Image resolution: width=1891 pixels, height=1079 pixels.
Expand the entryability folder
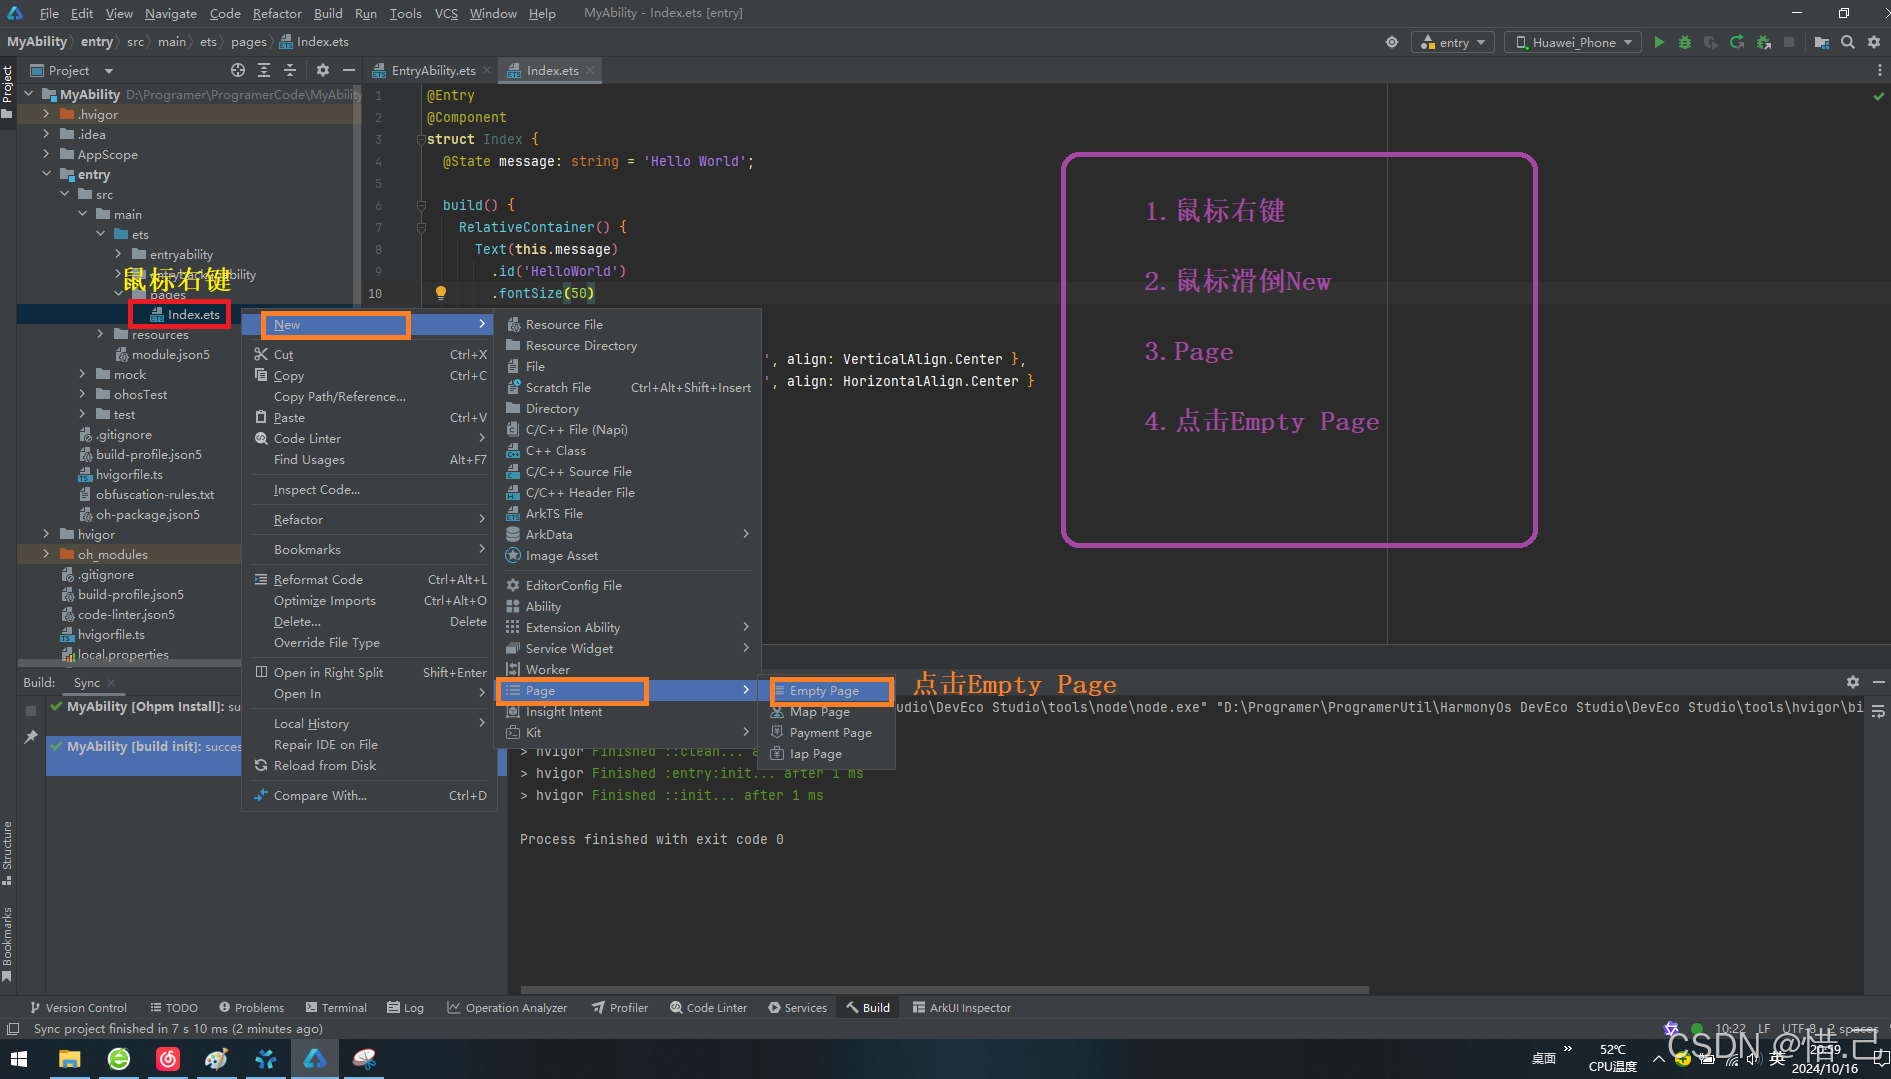(118, 254)
